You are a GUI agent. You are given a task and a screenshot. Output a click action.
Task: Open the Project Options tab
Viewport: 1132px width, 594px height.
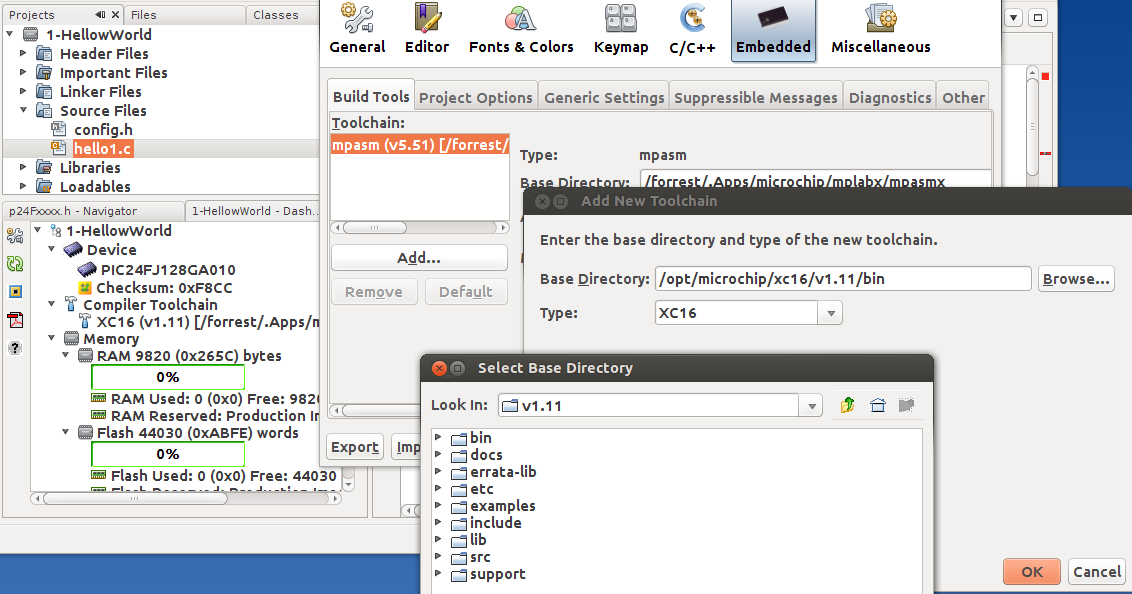[476, 97]
